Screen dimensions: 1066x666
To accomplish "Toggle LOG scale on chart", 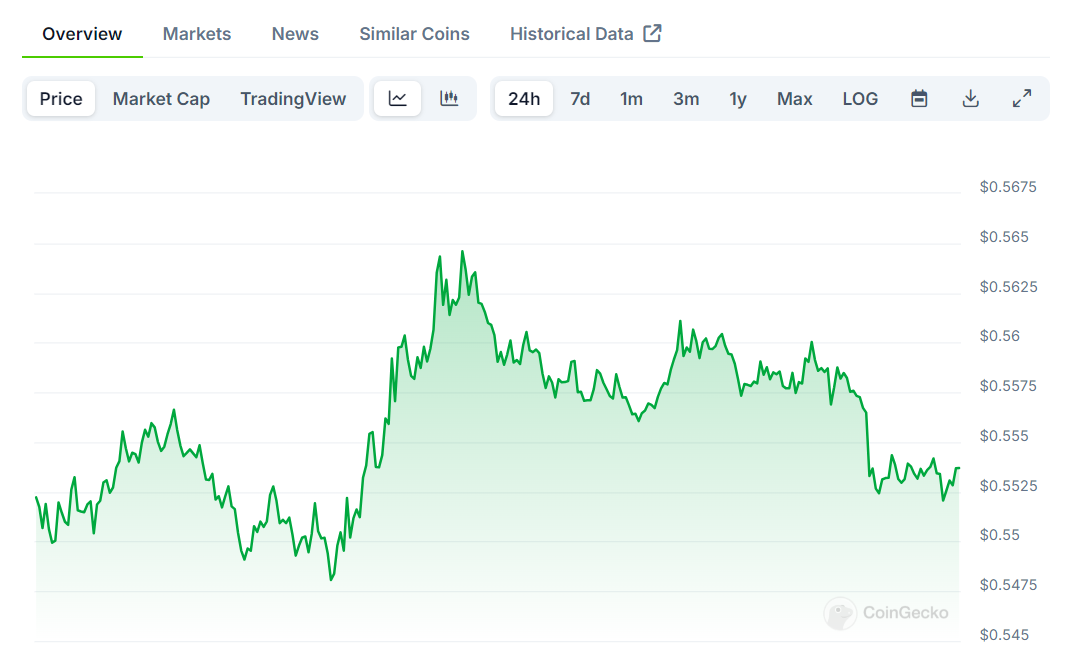I will pyautogui.click(x=860, y=99).
